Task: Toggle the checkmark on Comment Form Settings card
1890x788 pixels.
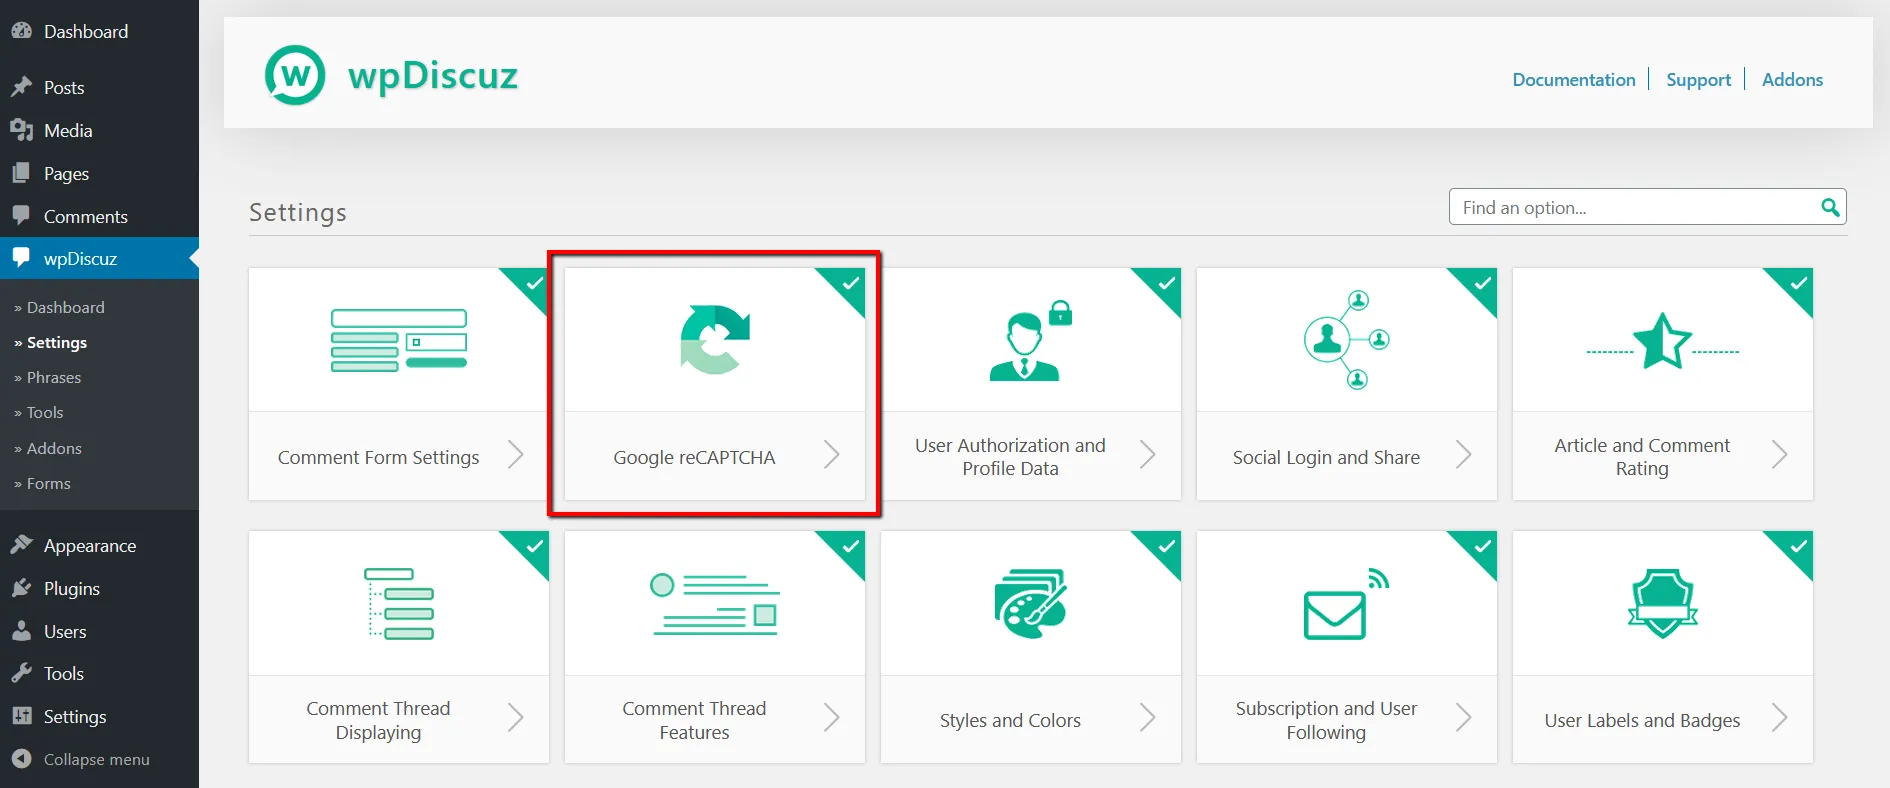Action: tap(534, 283)
